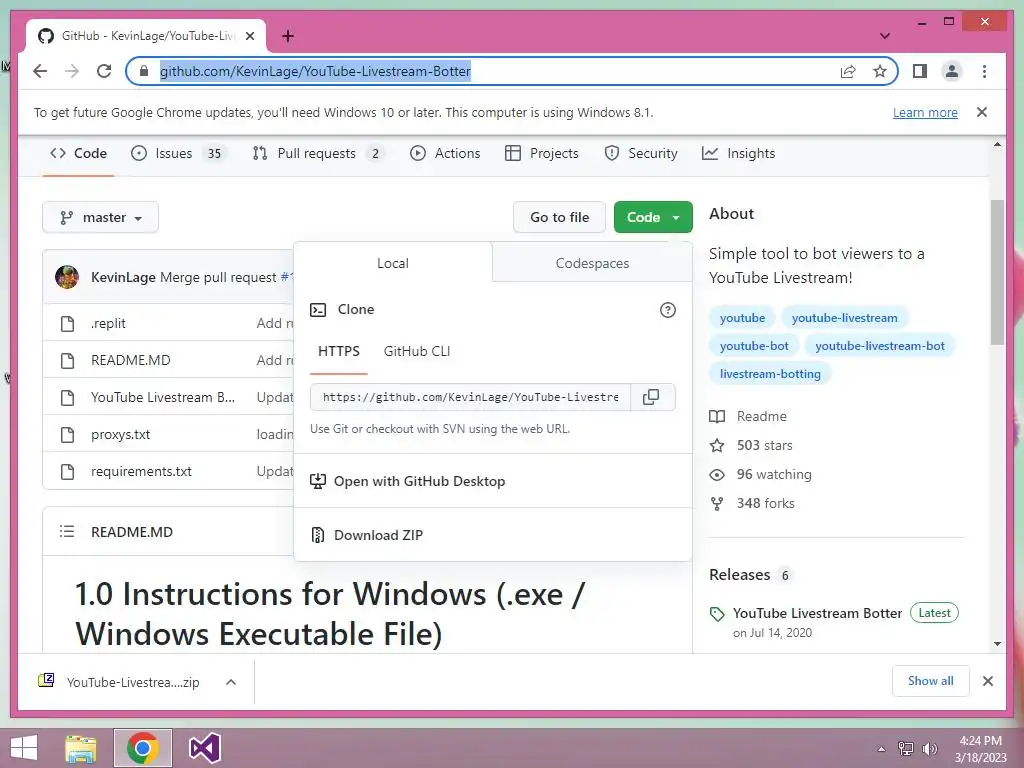Open the requirements.txt file
This screenshot has width=1024, height=768.
click(141, 472)
